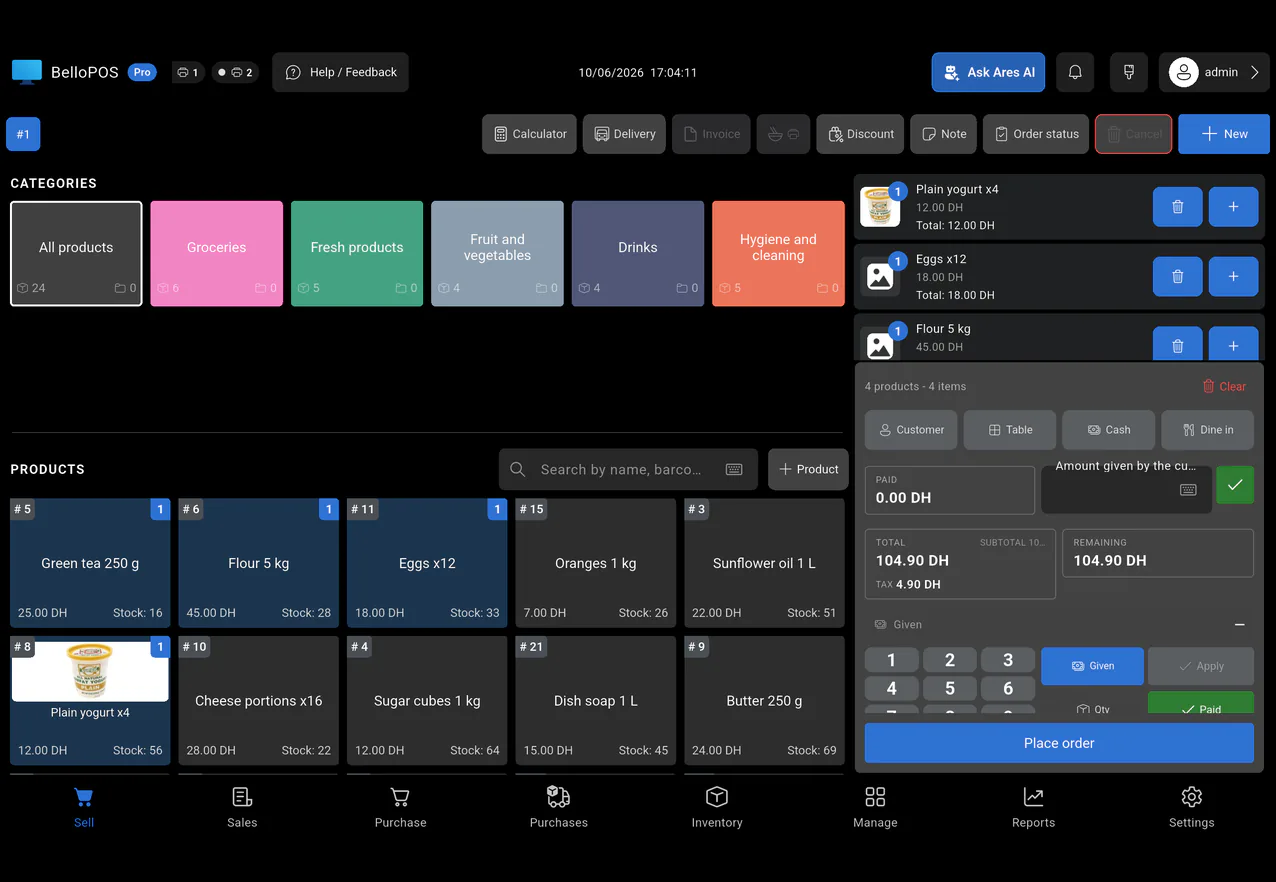Open the Table selector
Screen dimensions: 1276x882
(x=1010, y=430)
